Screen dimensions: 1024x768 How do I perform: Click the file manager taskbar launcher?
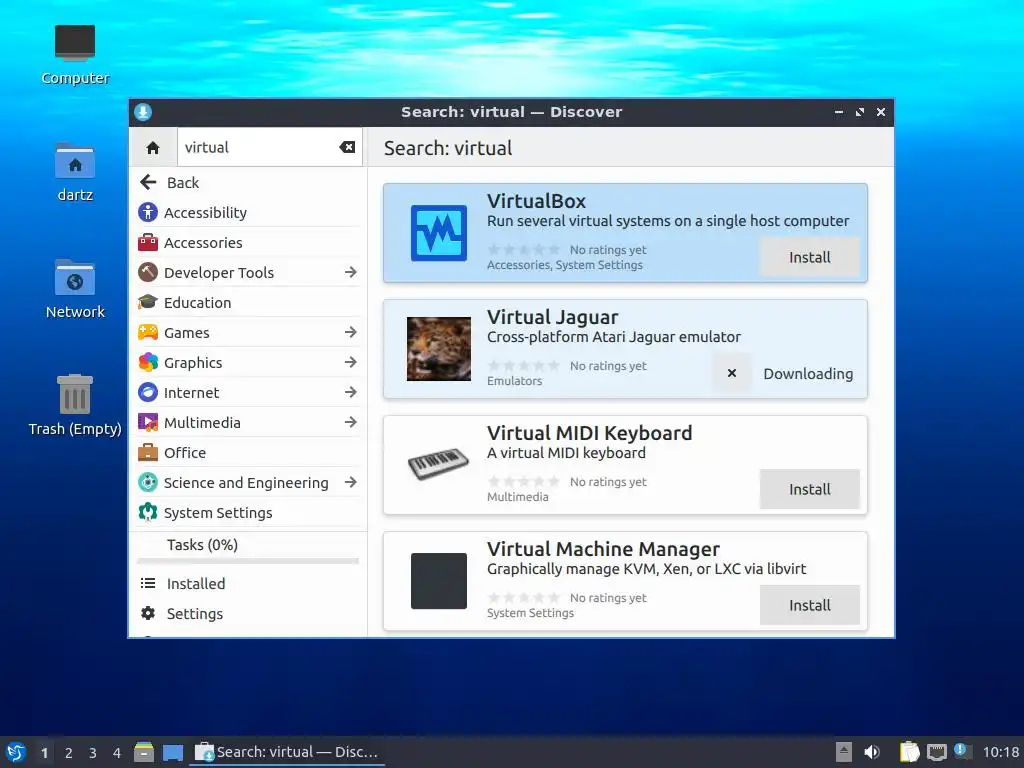point(144,752)
